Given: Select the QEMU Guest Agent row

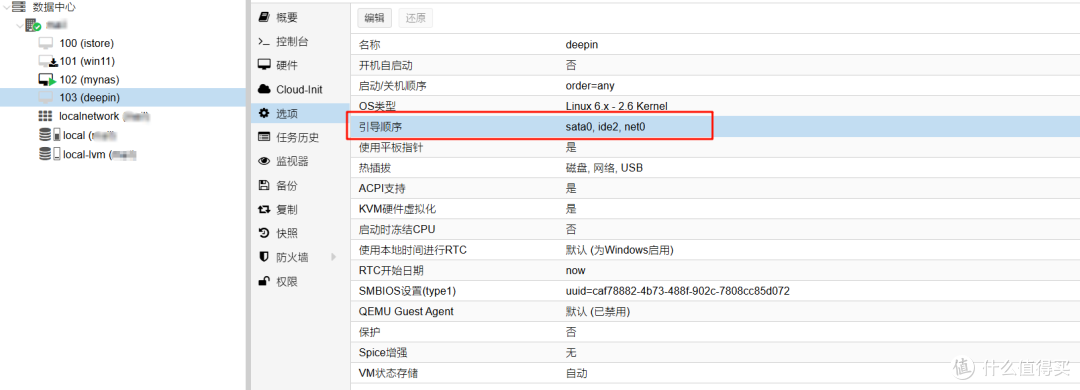Looking at the screenshot, I should (715, 311).
